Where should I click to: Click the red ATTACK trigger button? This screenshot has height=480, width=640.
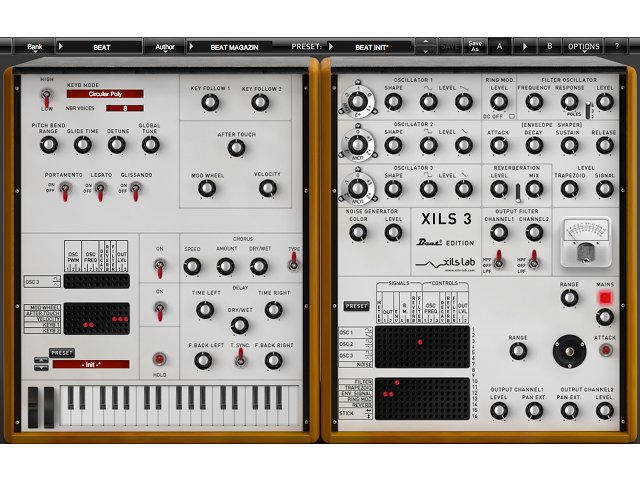(605, 350)
